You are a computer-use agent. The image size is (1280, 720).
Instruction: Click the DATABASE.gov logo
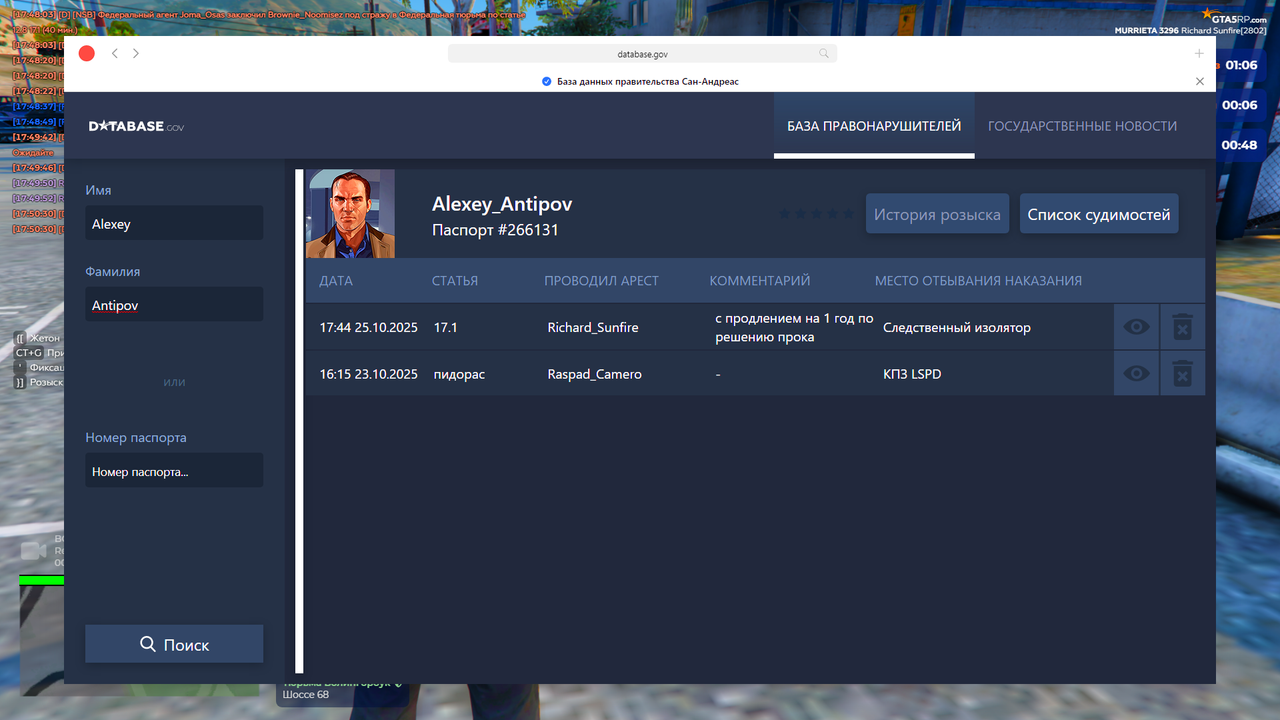pyautogui.click(x=136, y=126)
